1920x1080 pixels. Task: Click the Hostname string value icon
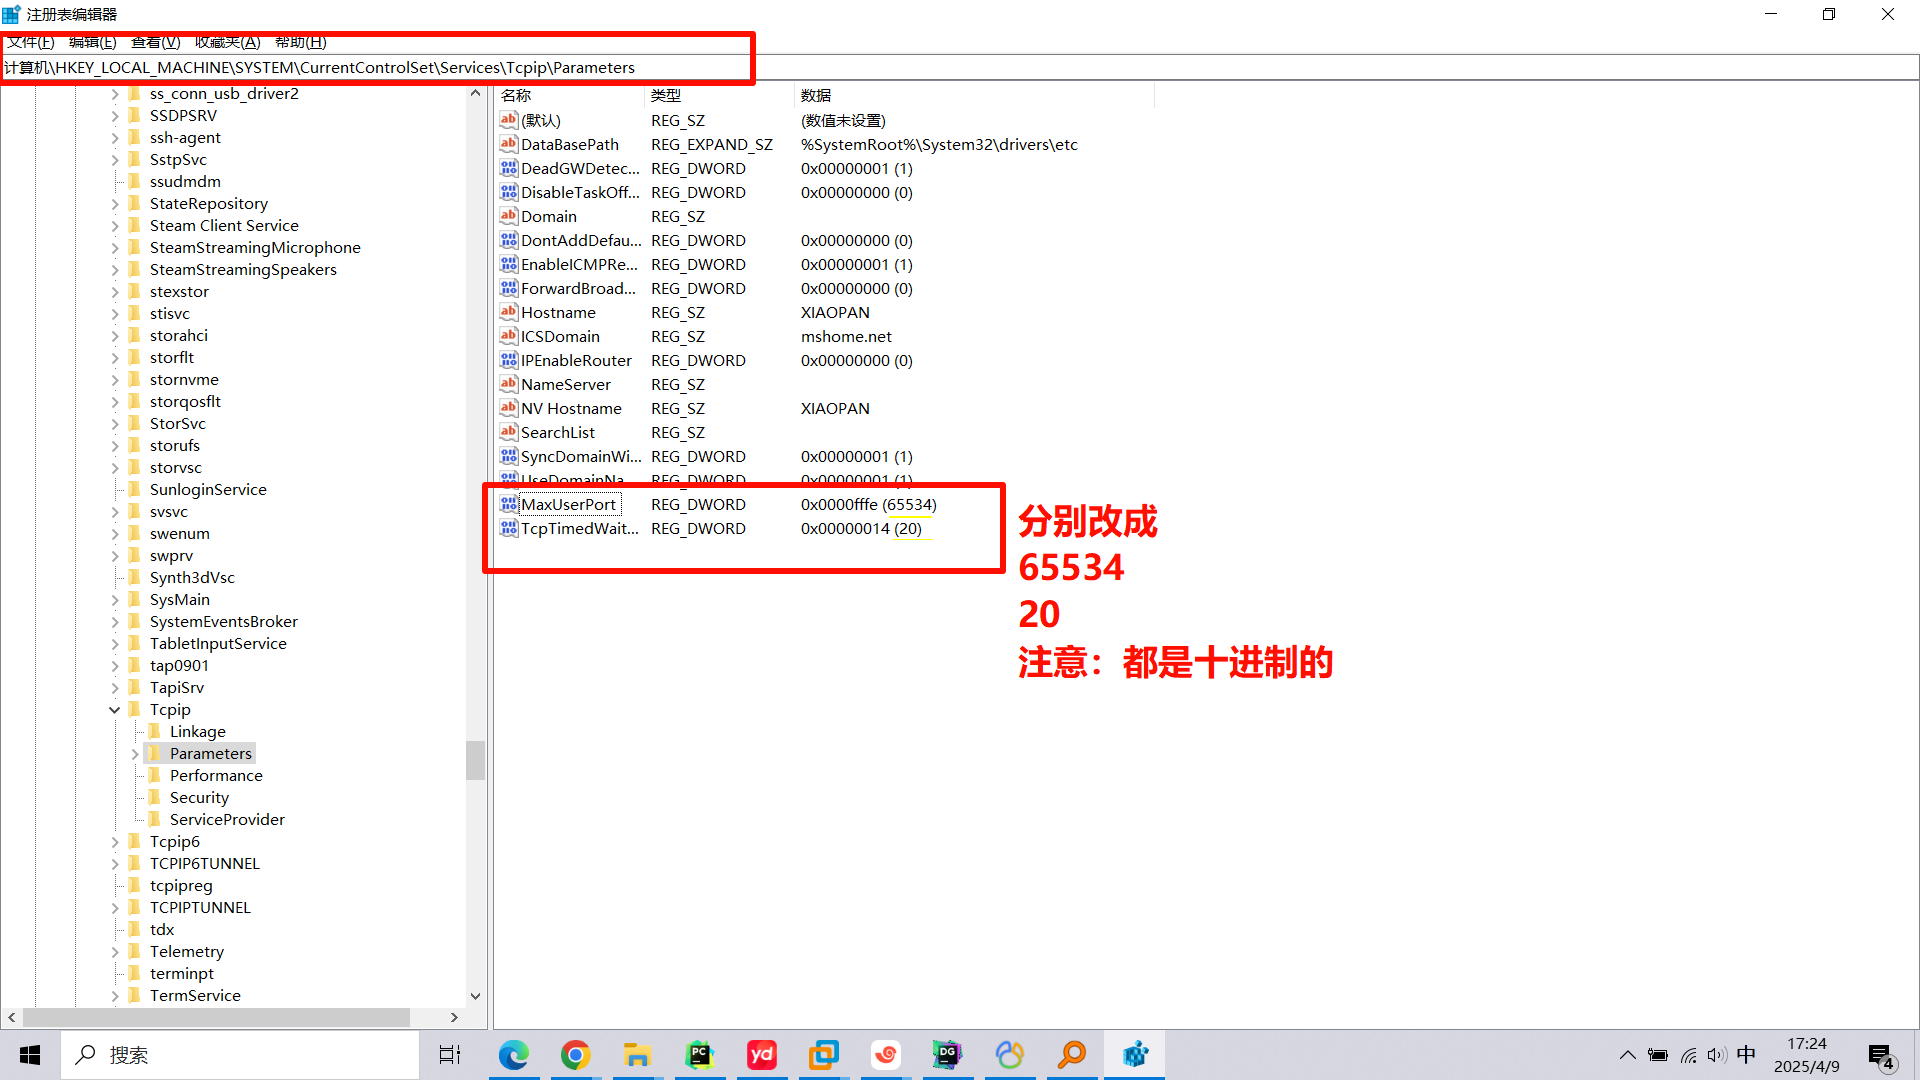click(509, 312)
